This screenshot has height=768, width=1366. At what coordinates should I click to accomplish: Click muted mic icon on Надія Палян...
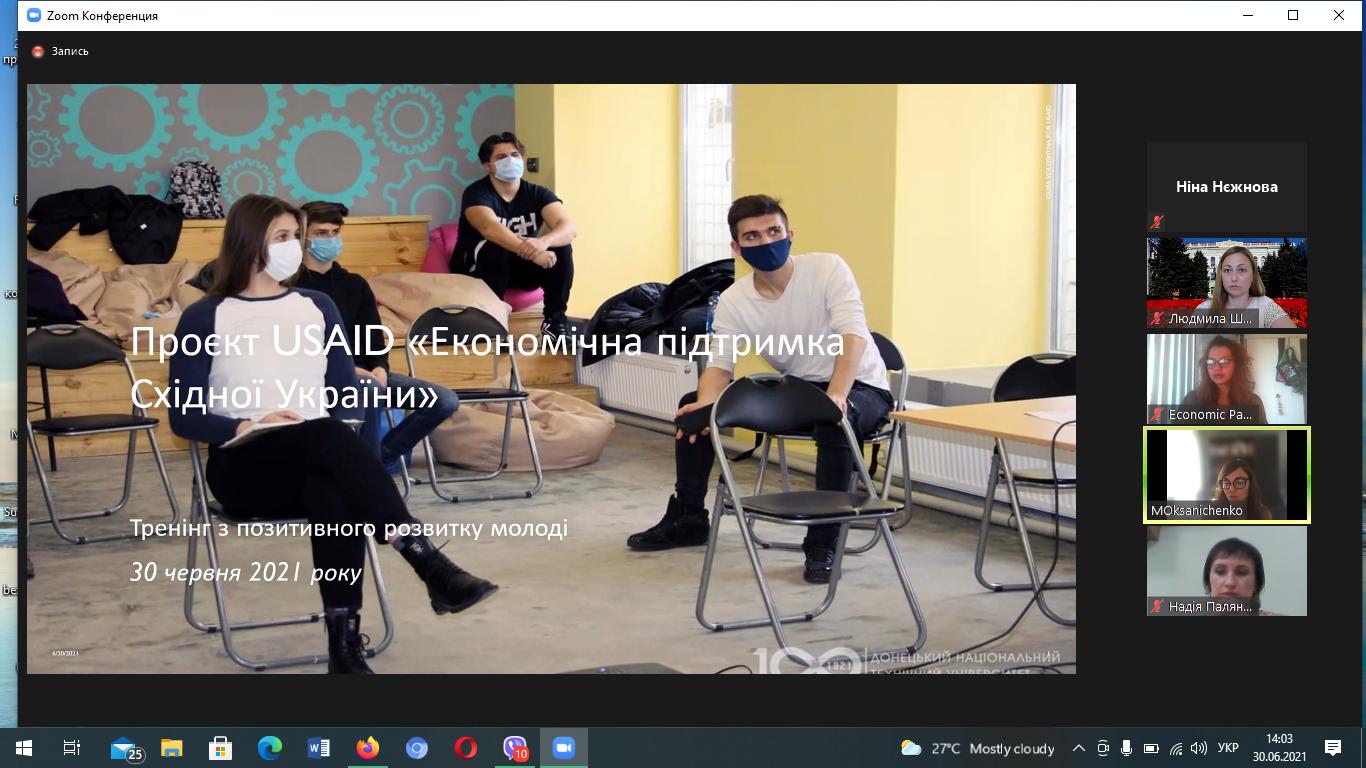coord(1158,606)
